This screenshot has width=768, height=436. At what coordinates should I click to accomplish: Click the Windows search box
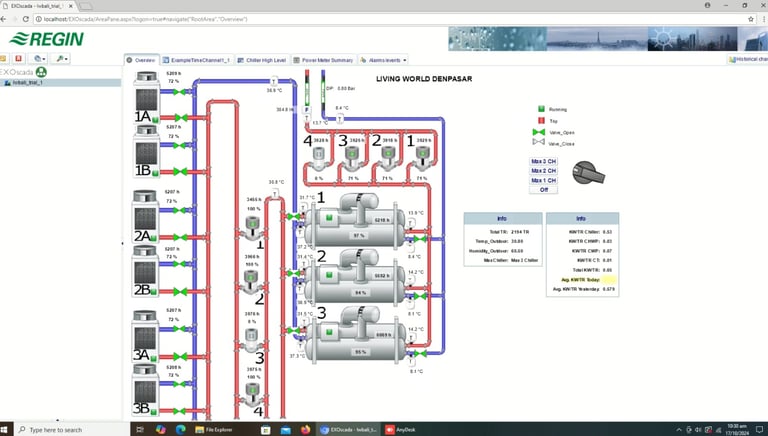pos(72,430)
